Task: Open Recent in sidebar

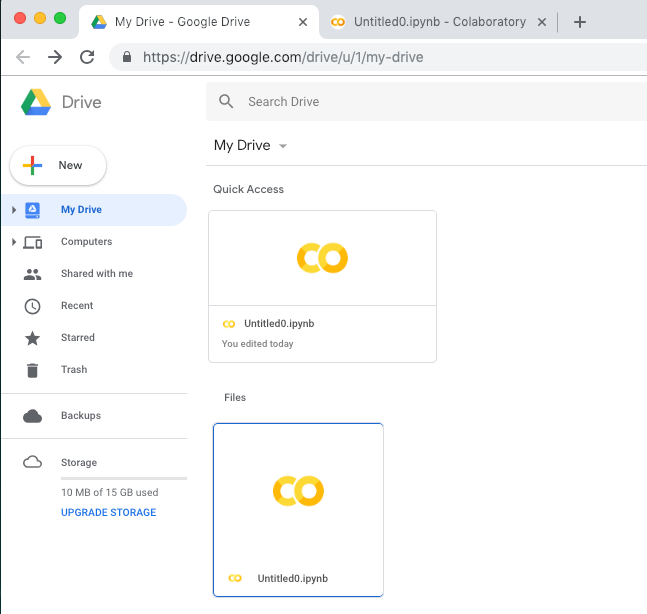Action: [x=77, y=306]
